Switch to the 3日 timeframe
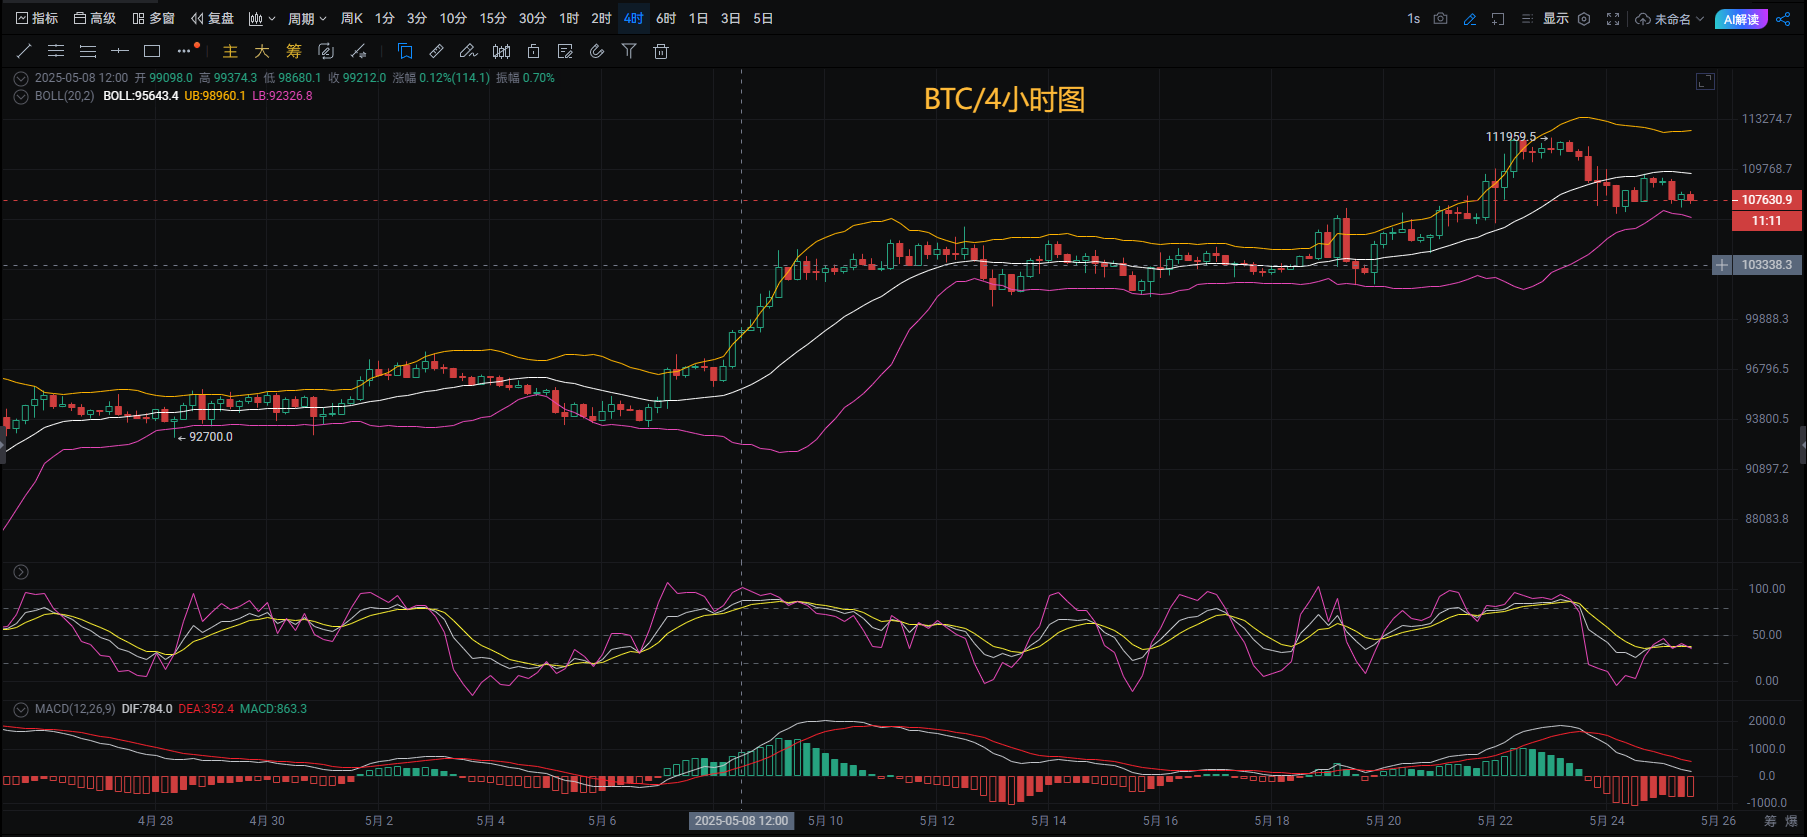Image resolution: width=1807 pixels, height=837 pixels. tap(731, 19)
